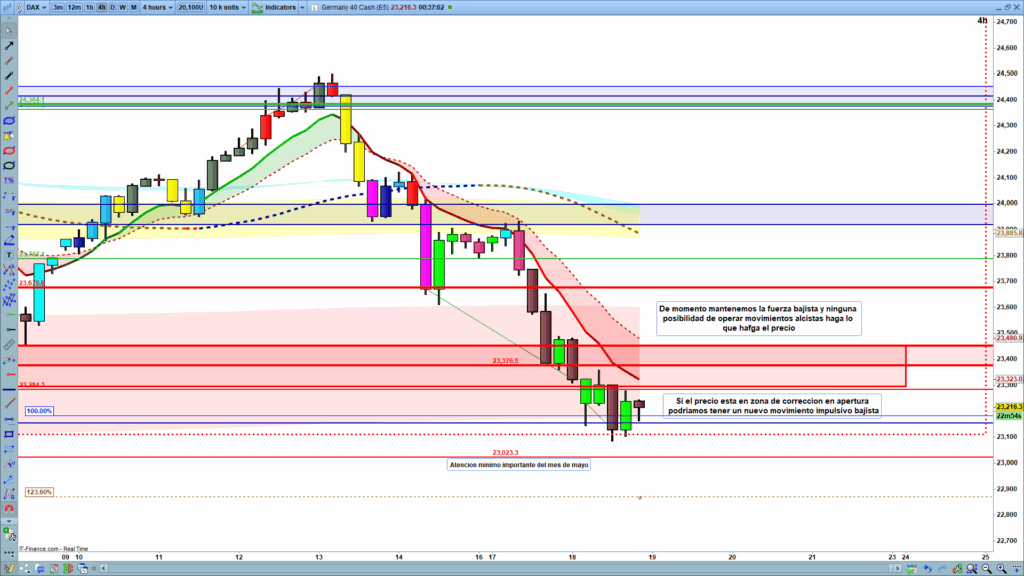Select the 3m period tab
This screenshot has width=1024, height=576.
point(59,6)
